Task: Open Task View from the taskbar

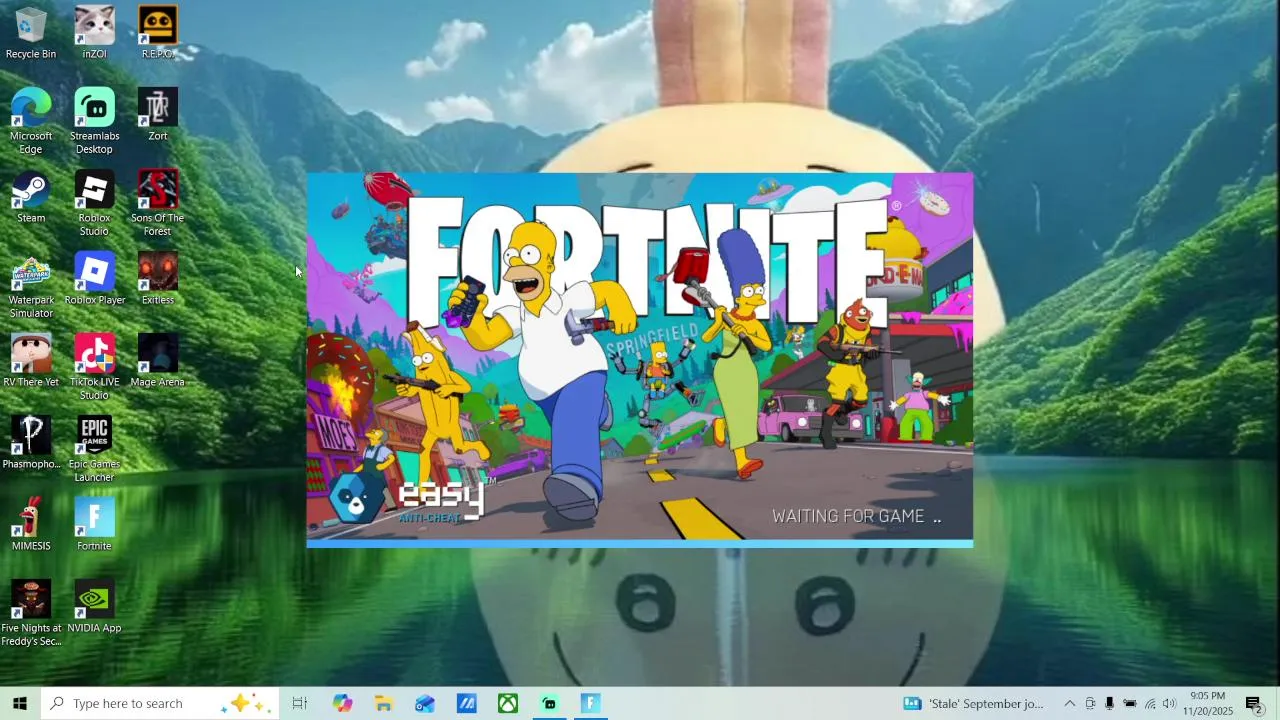Action: (299, 703)
